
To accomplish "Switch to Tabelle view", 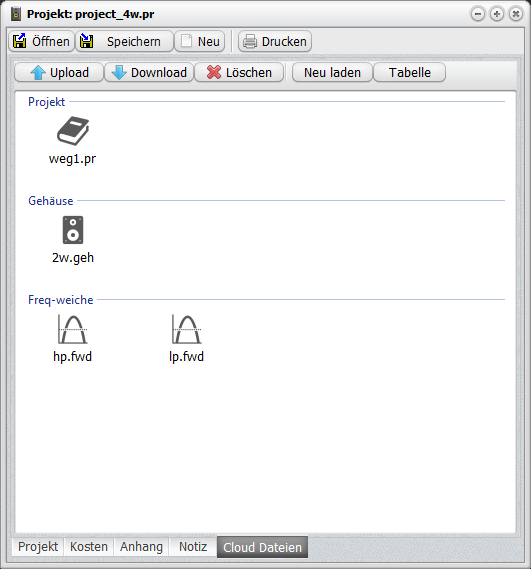I will (x=410, y=72).
